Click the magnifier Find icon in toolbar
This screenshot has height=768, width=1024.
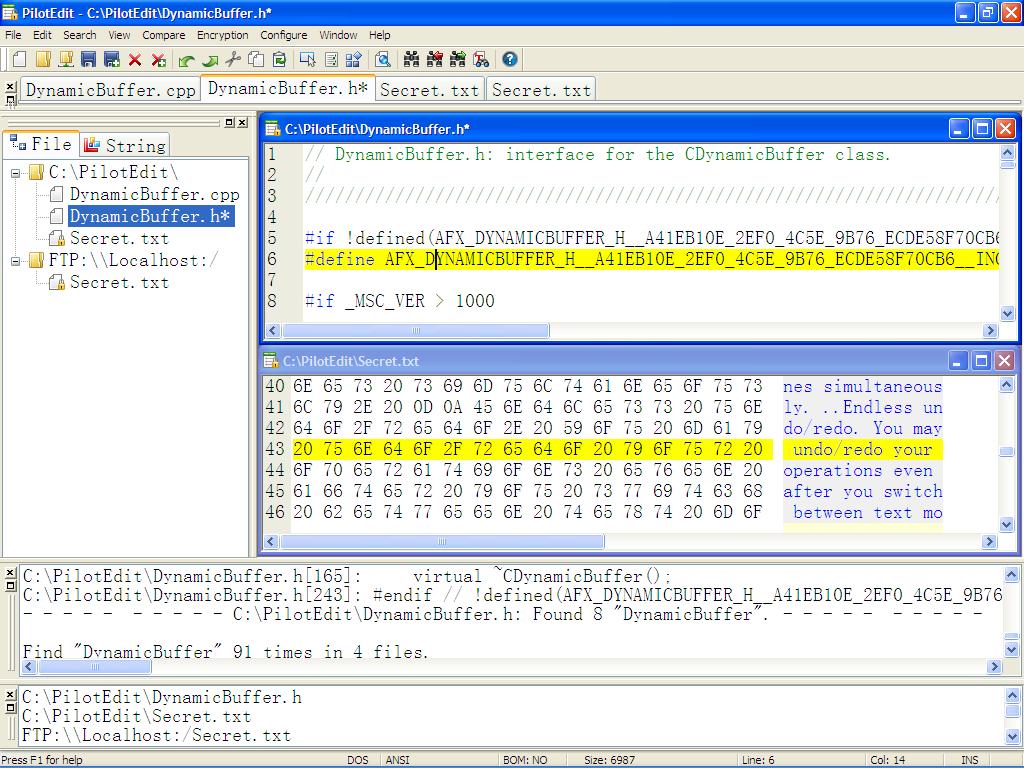click(382, 60)
